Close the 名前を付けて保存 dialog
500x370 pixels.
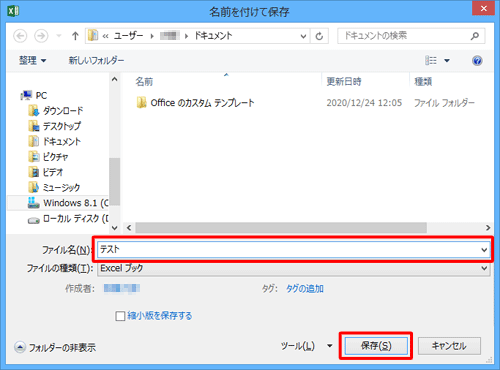(483, 8)
